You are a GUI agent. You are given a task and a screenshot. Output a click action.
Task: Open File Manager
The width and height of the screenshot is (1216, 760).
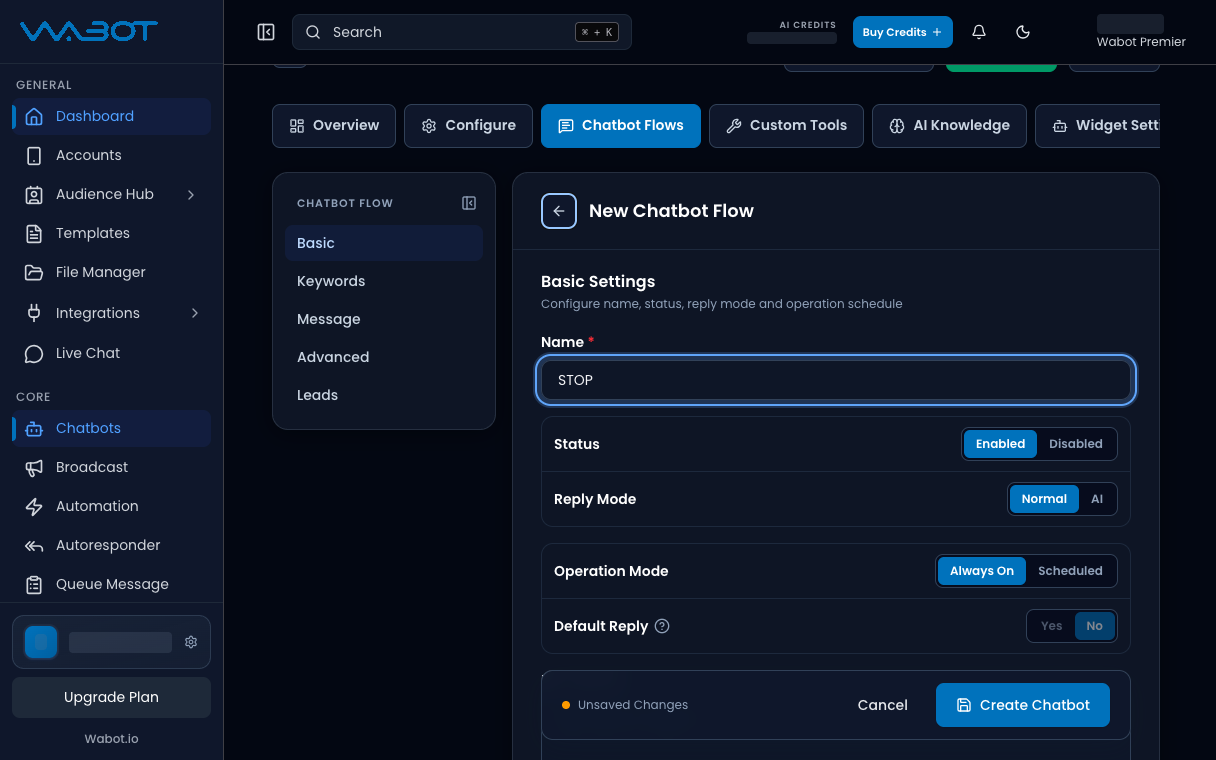coord(111,272)
